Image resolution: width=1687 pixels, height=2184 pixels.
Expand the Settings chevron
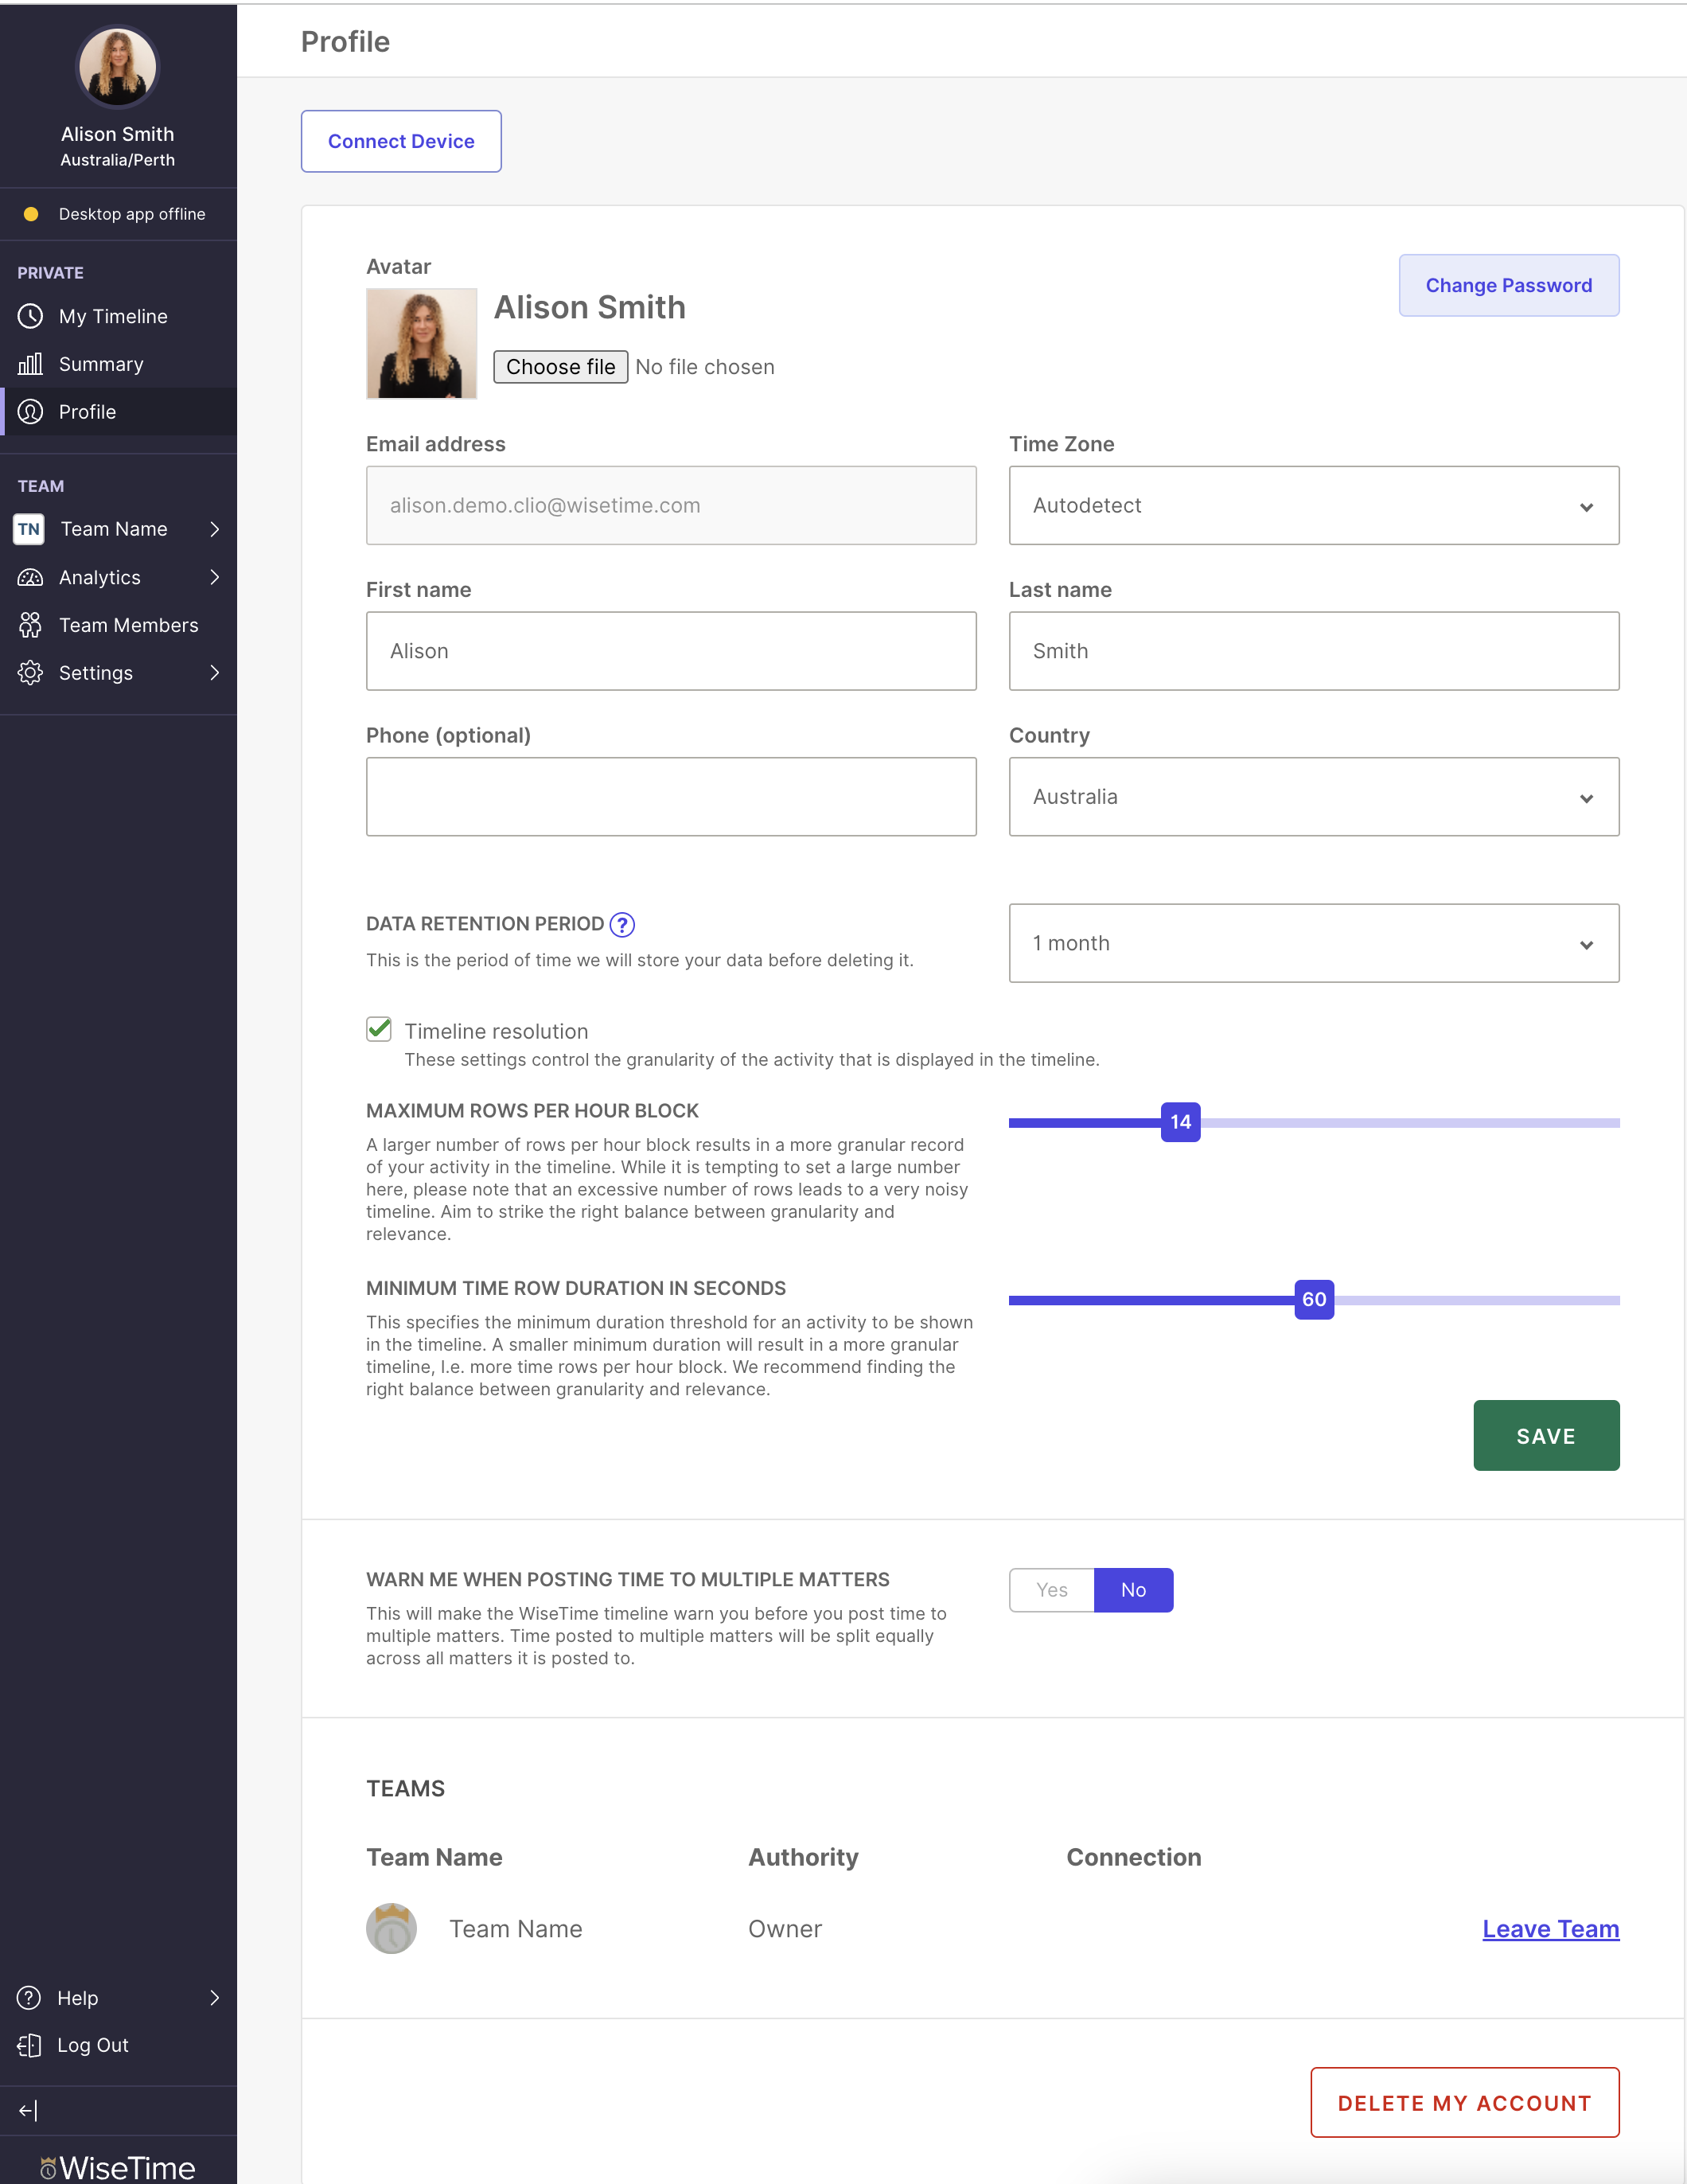(x=214, y=673)
